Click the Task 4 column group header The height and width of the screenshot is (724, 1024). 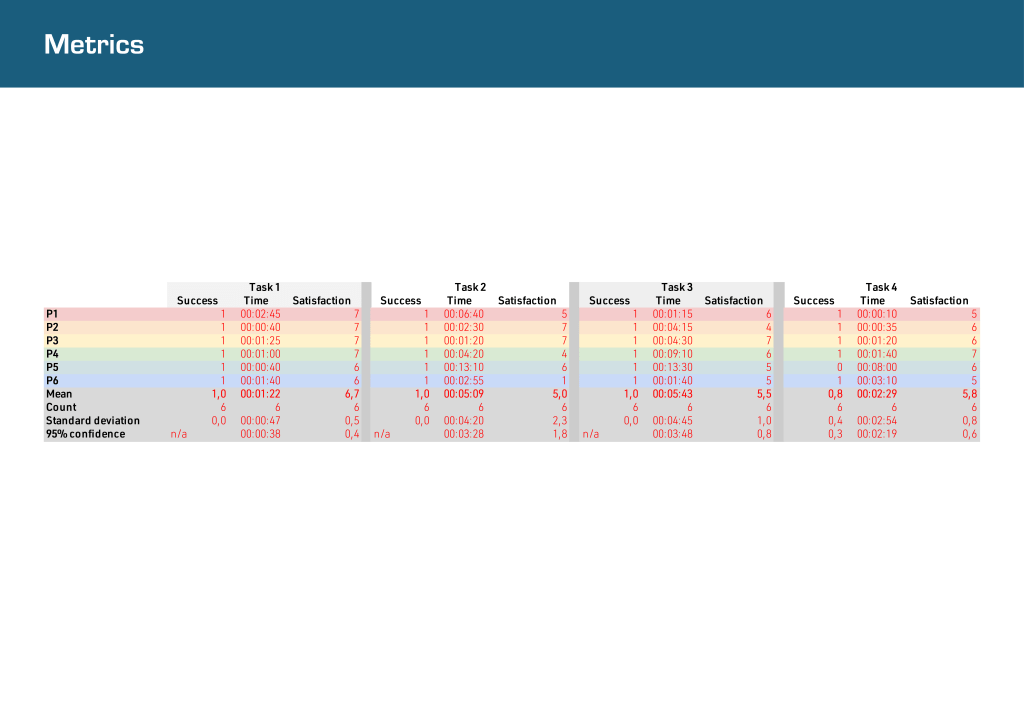(881, 287)
